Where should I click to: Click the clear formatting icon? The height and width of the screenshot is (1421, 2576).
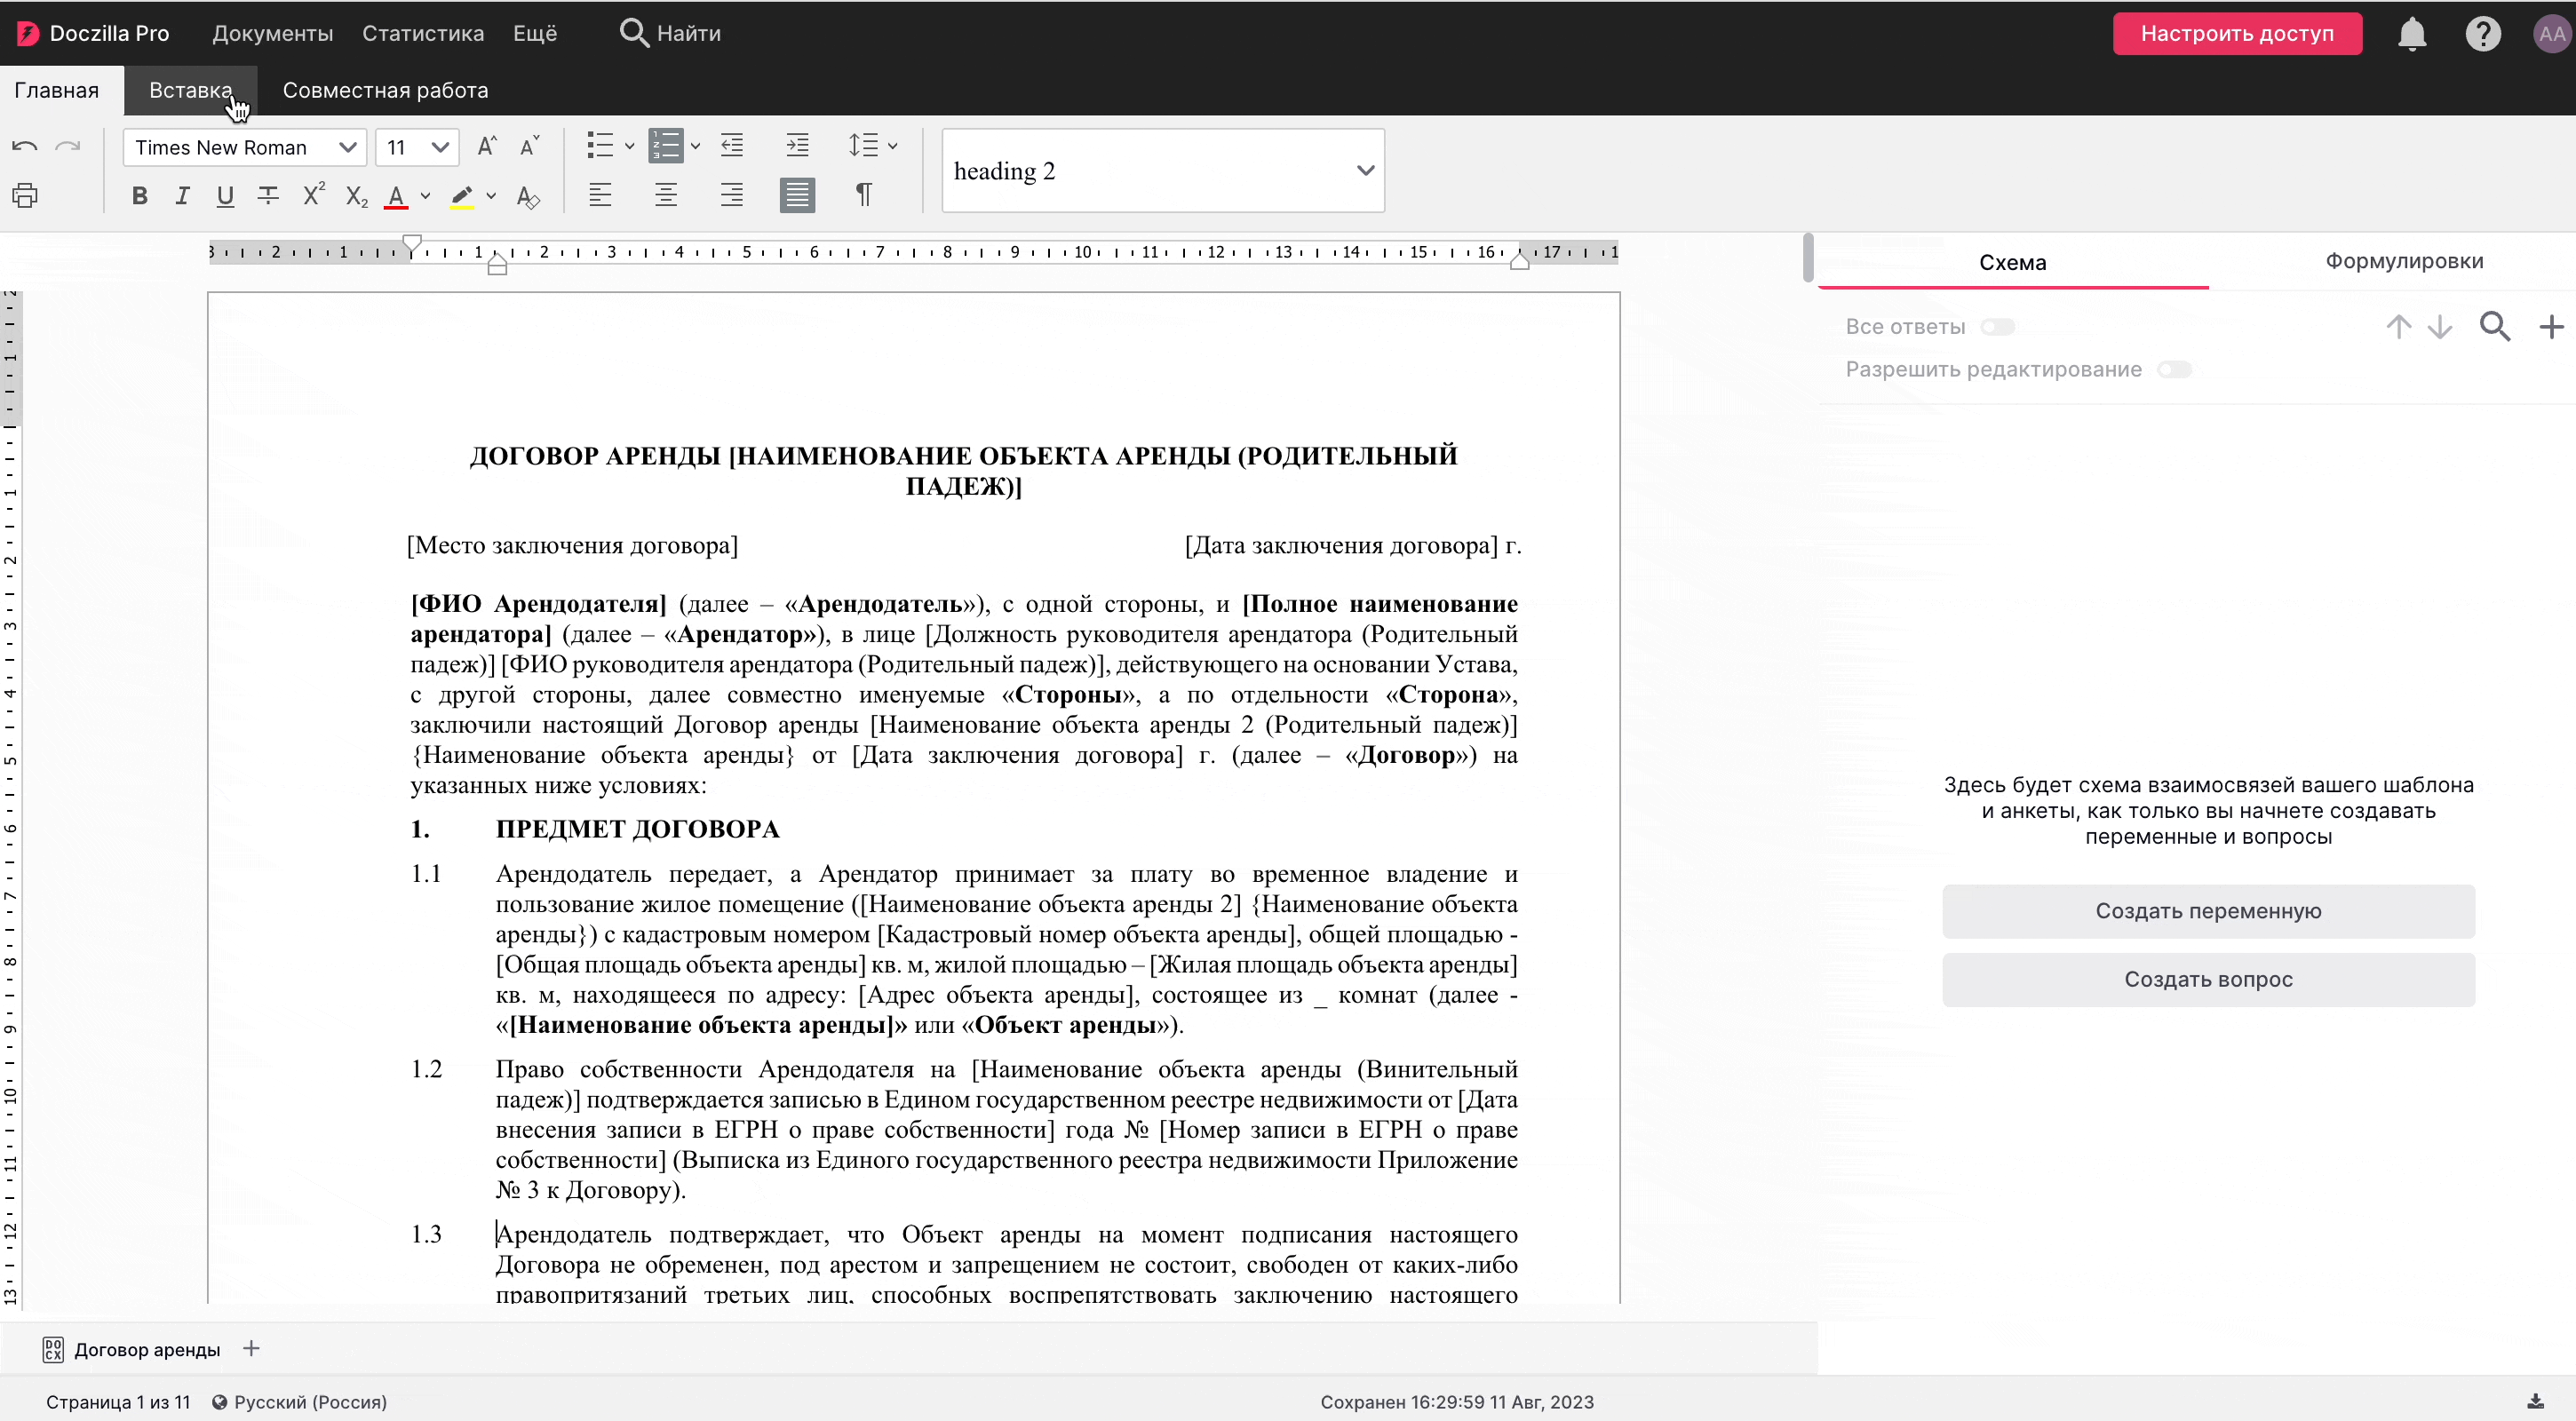click(x=528, y=196)
